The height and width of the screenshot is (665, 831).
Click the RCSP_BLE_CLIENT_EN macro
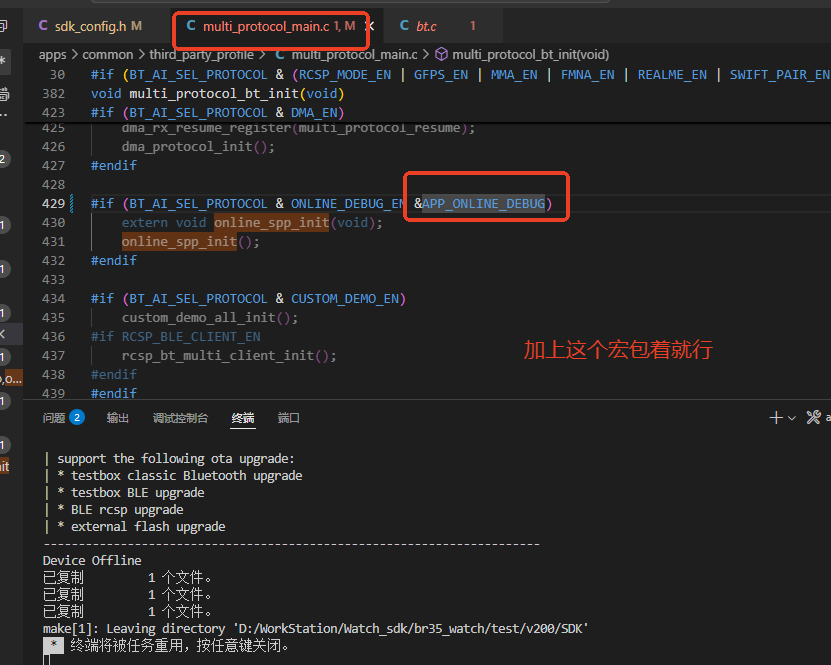(x=191, y=336)
